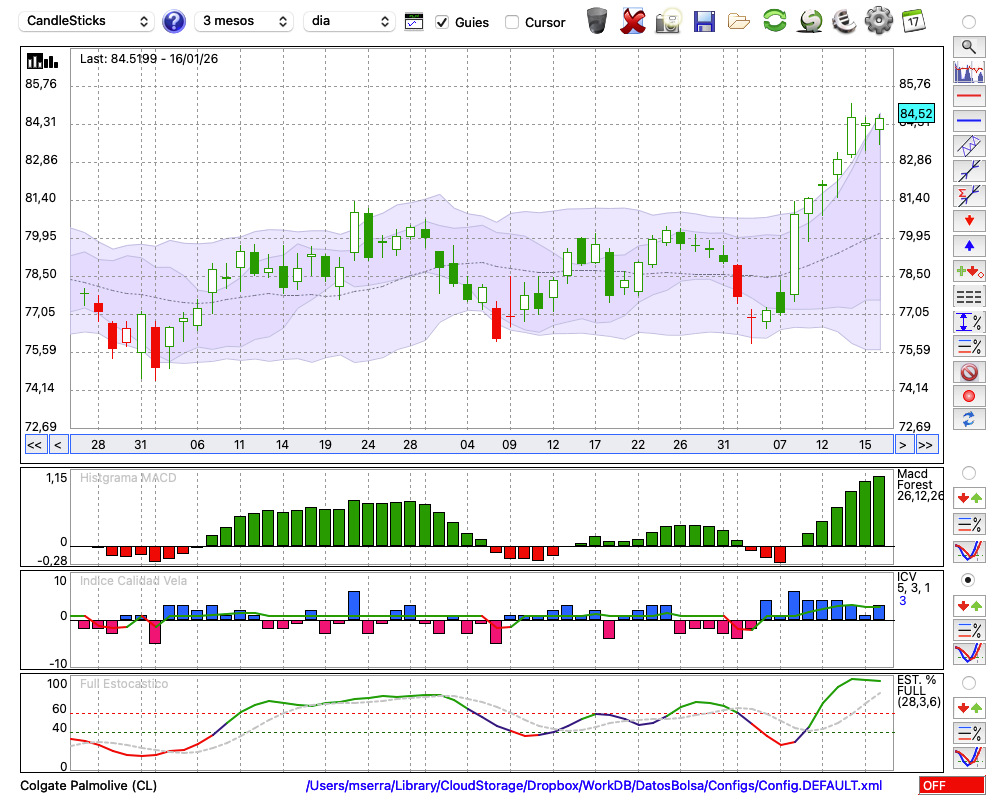Expand the dia interval dropdown
Image resolution: width=1000 pixels, height=800 pixels.
(349, 21)
